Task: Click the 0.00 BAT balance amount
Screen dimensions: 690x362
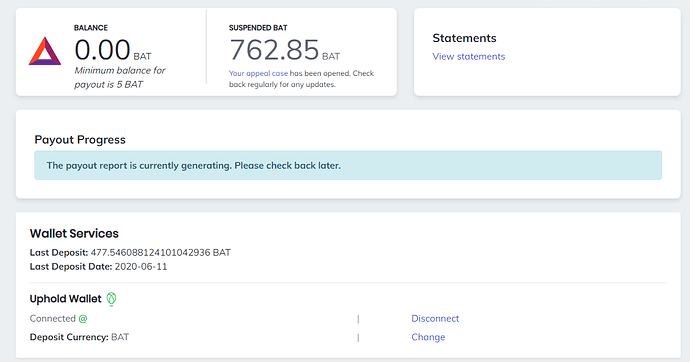Action: [x=113, y=49]
